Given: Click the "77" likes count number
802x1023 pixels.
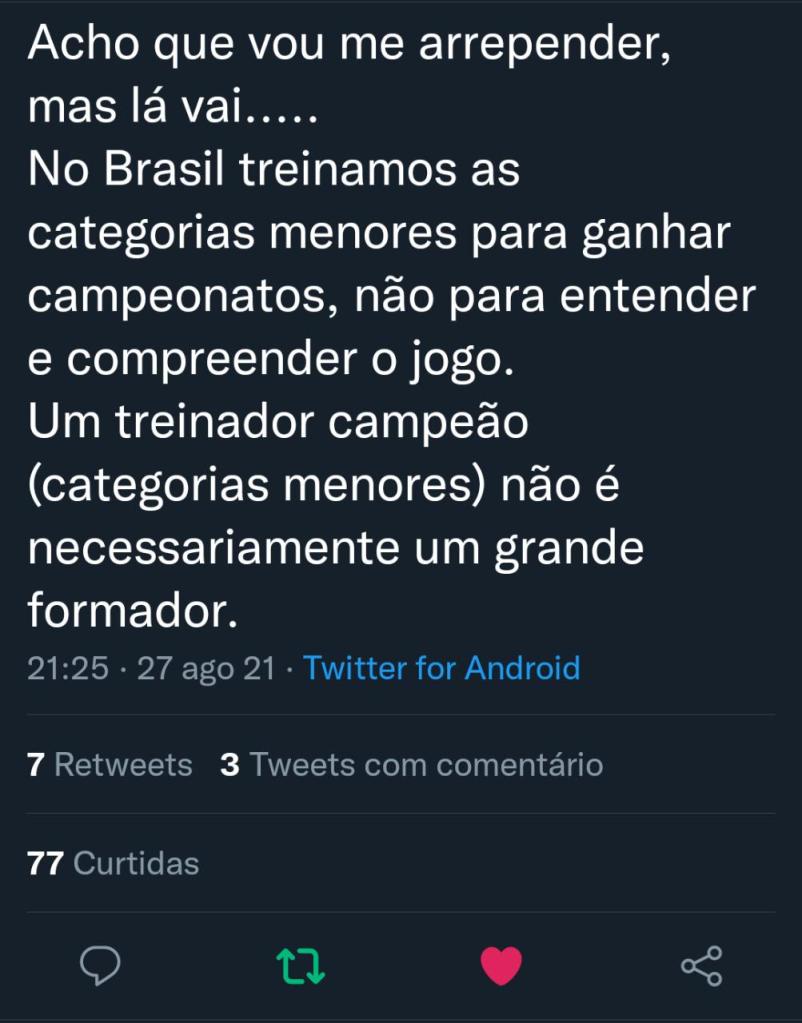Looking at the screenshot, I should click(x=46, y=863).
